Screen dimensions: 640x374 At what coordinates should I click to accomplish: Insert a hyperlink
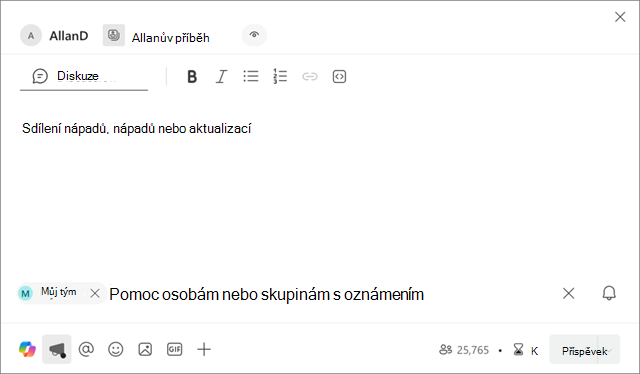[x=310, y=76]
